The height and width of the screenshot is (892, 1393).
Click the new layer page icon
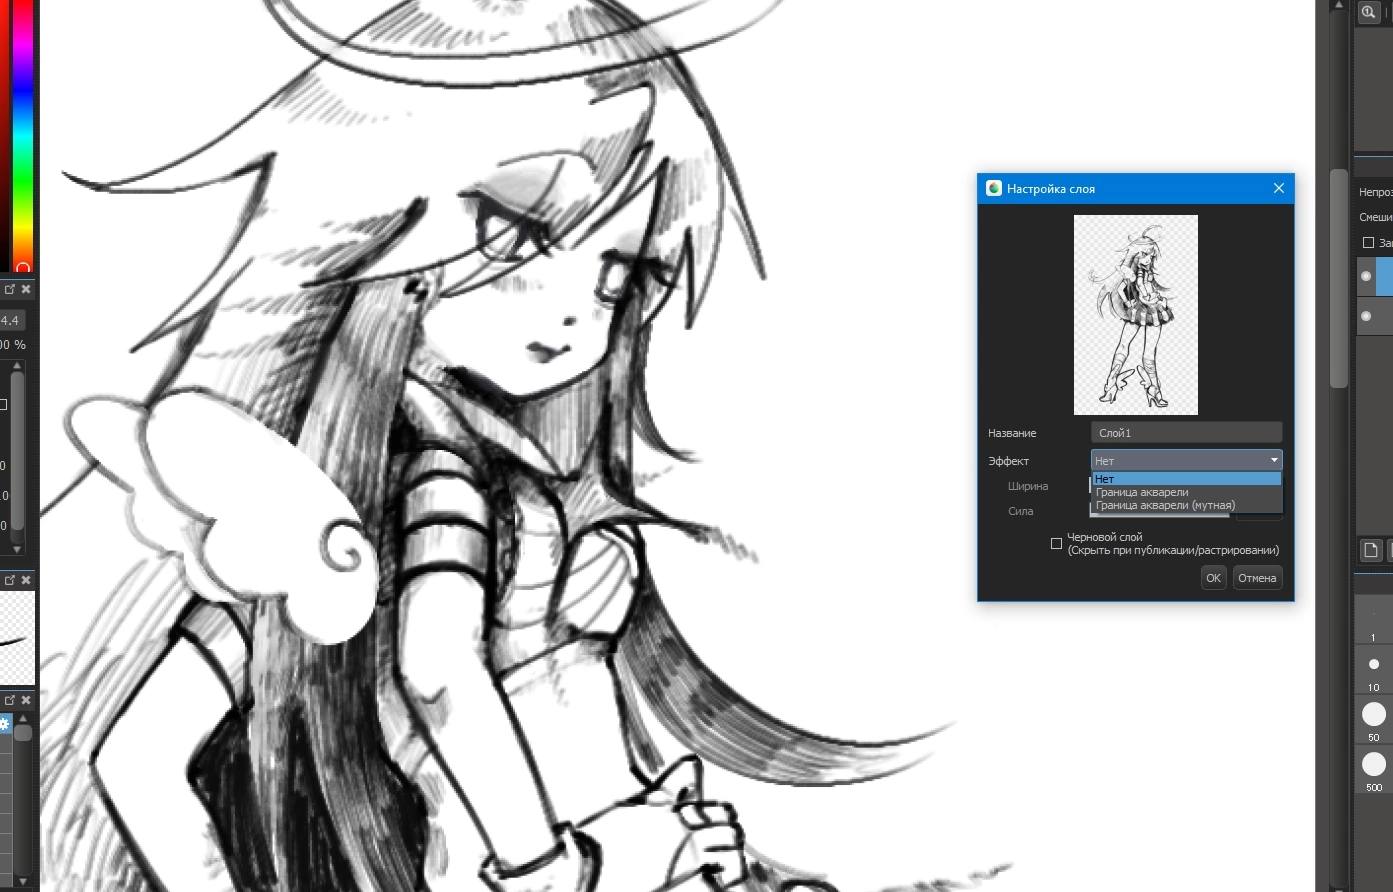pyautogui.click(x=1371, y=549)
